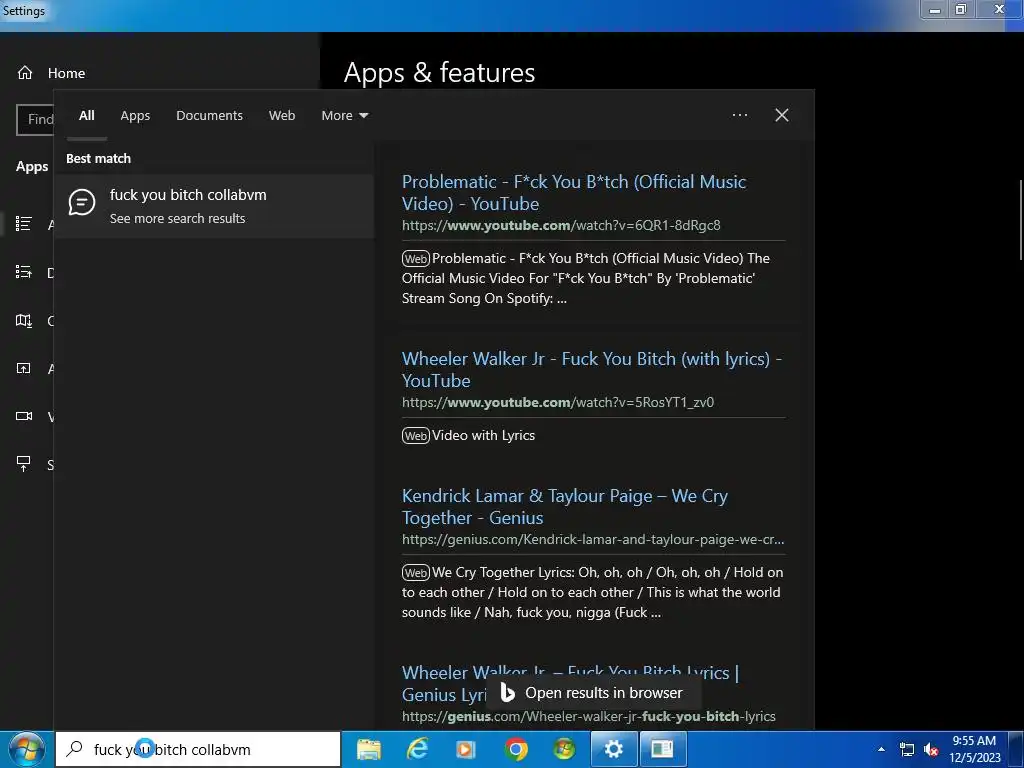Click the Bing logo icon

pos(507,693)
